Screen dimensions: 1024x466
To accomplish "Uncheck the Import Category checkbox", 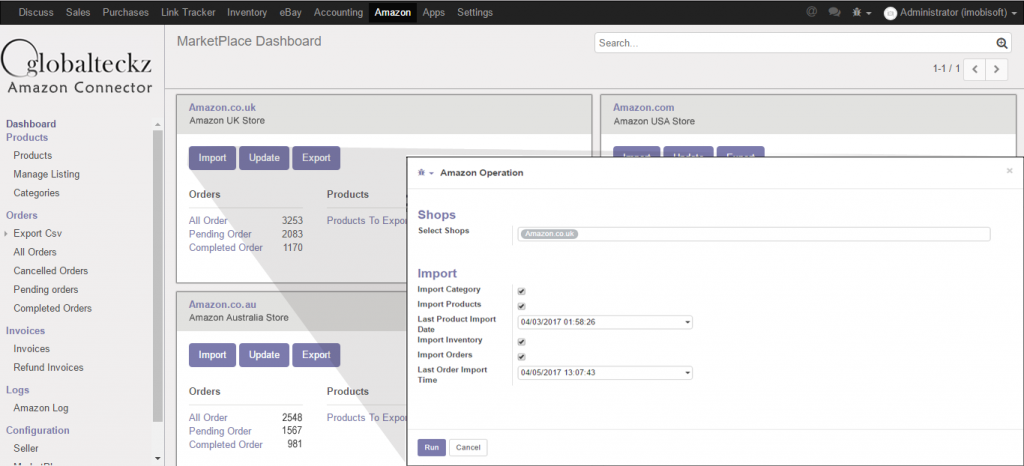I will (x=522, y=291).
